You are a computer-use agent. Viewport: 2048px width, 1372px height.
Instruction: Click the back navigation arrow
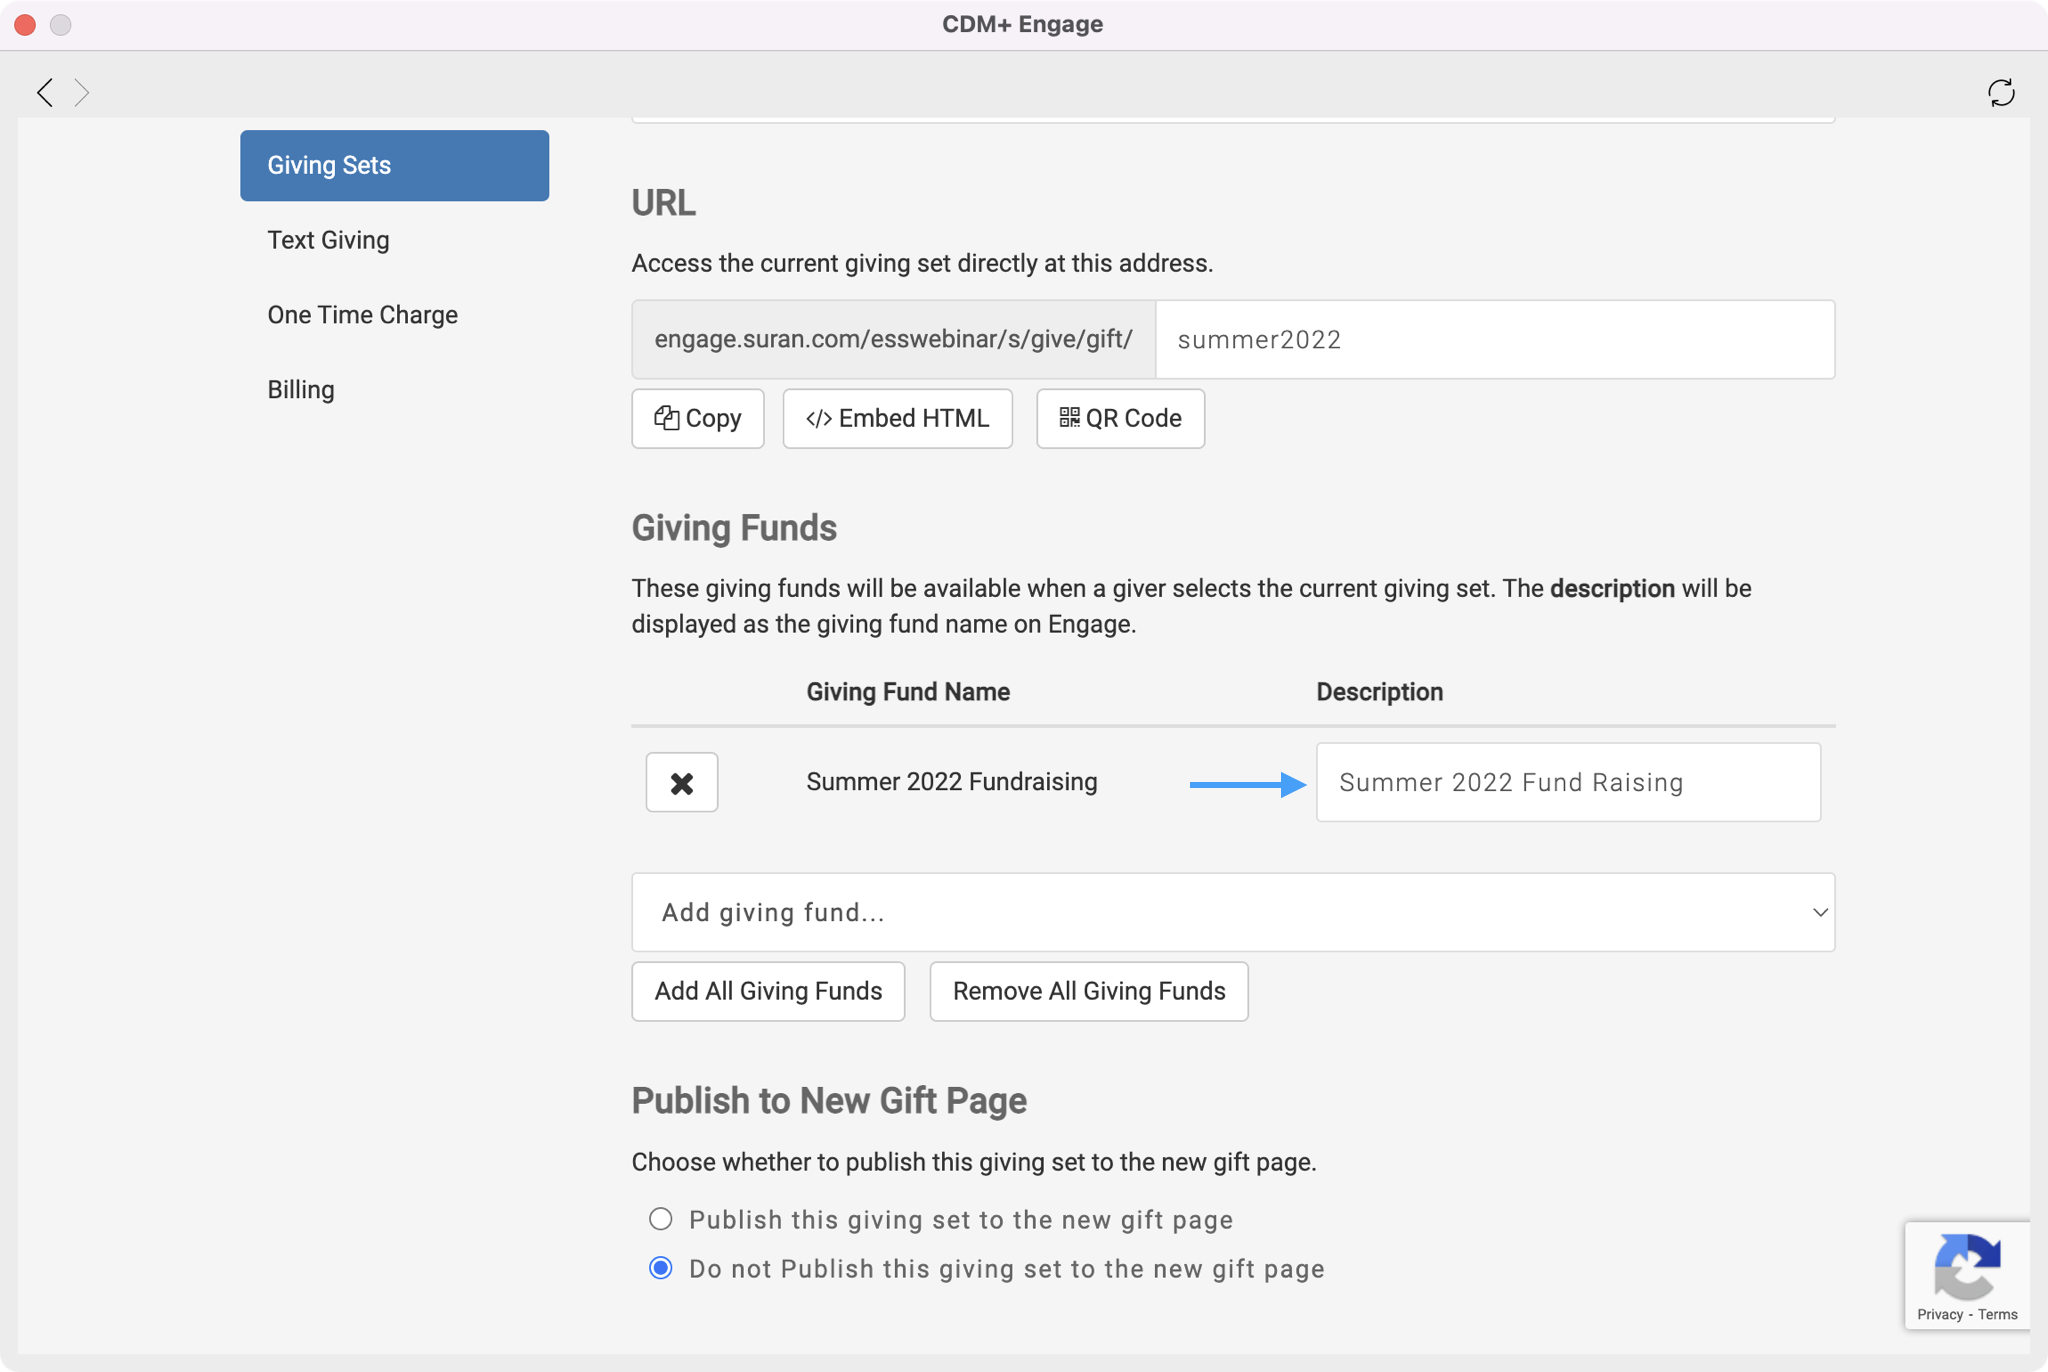(x=45, y=92)
